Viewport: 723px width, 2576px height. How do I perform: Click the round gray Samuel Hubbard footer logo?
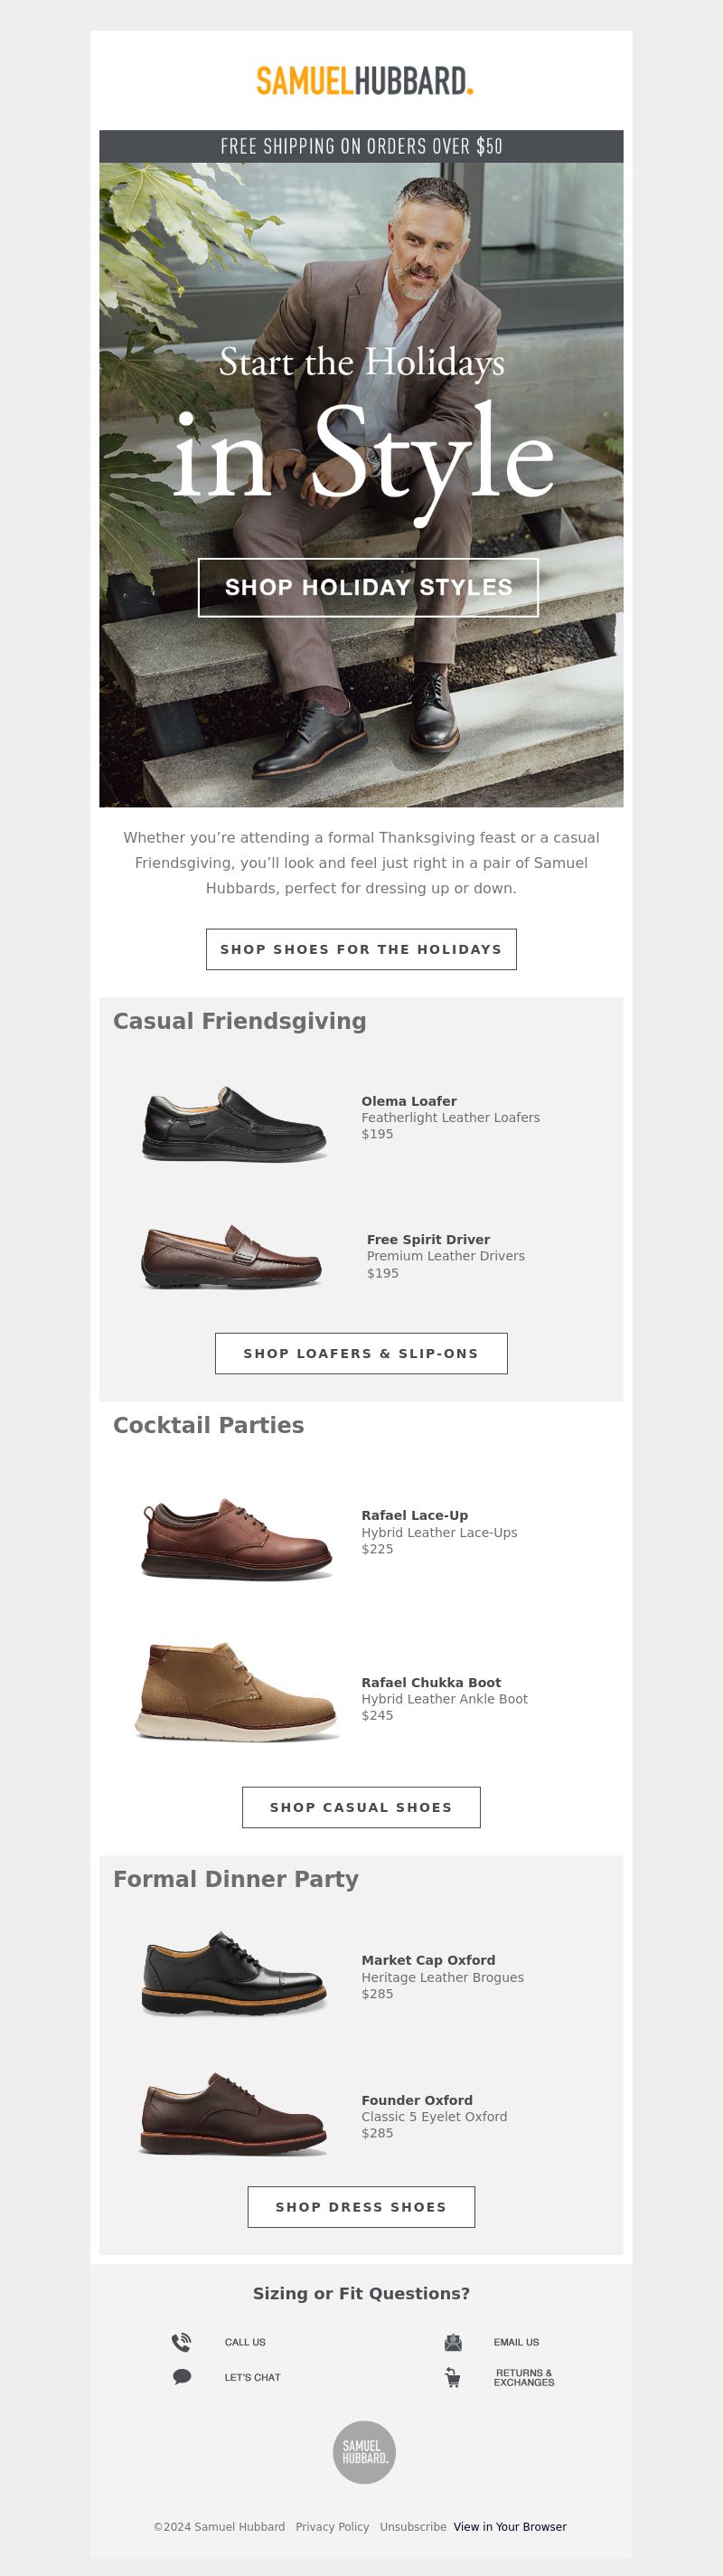(x=364, y=2452)
